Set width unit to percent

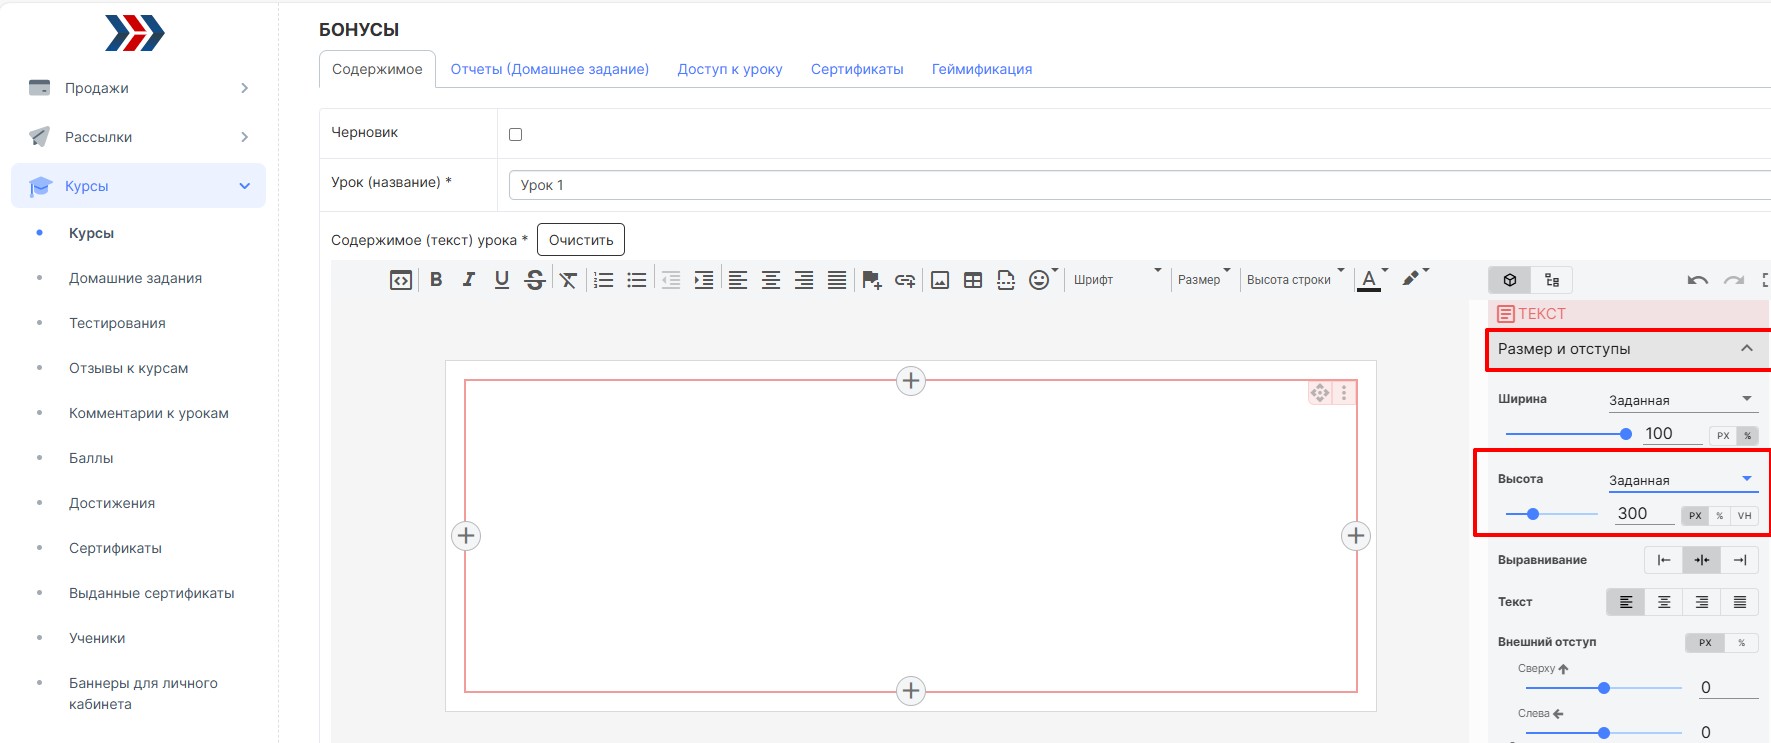1748,435
